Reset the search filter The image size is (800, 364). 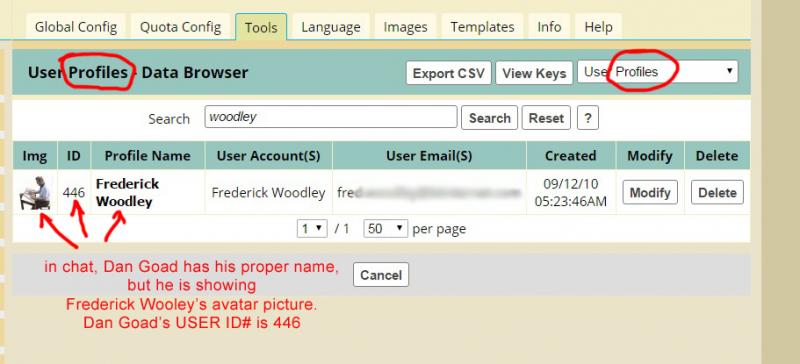click(546, 118)
